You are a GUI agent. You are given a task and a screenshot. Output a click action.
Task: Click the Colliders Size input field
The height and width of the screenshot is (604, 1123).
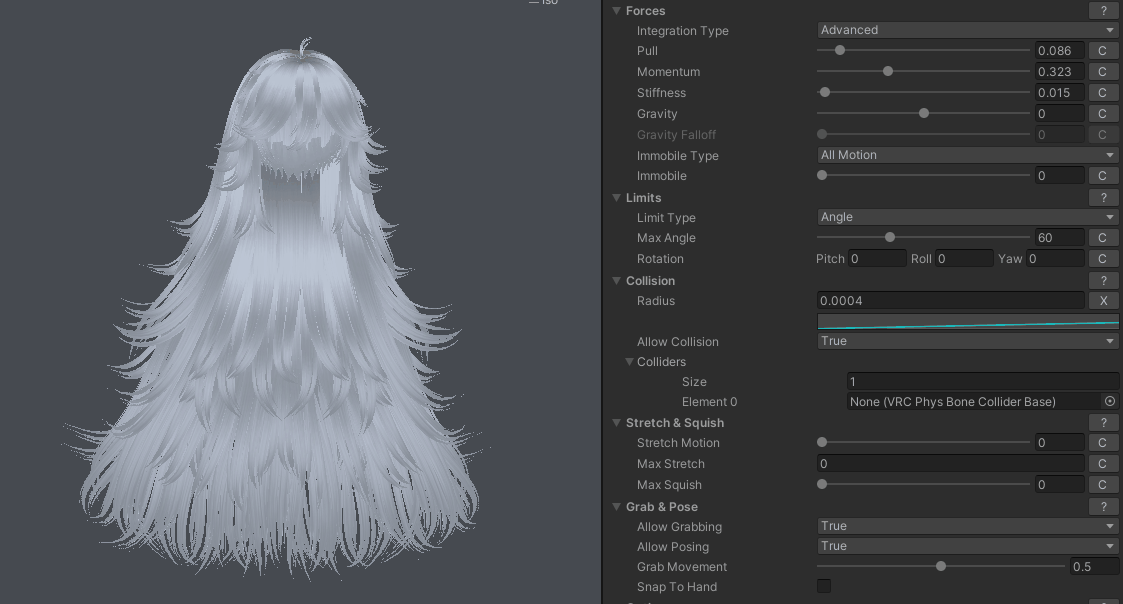click(x=981, y=382)
